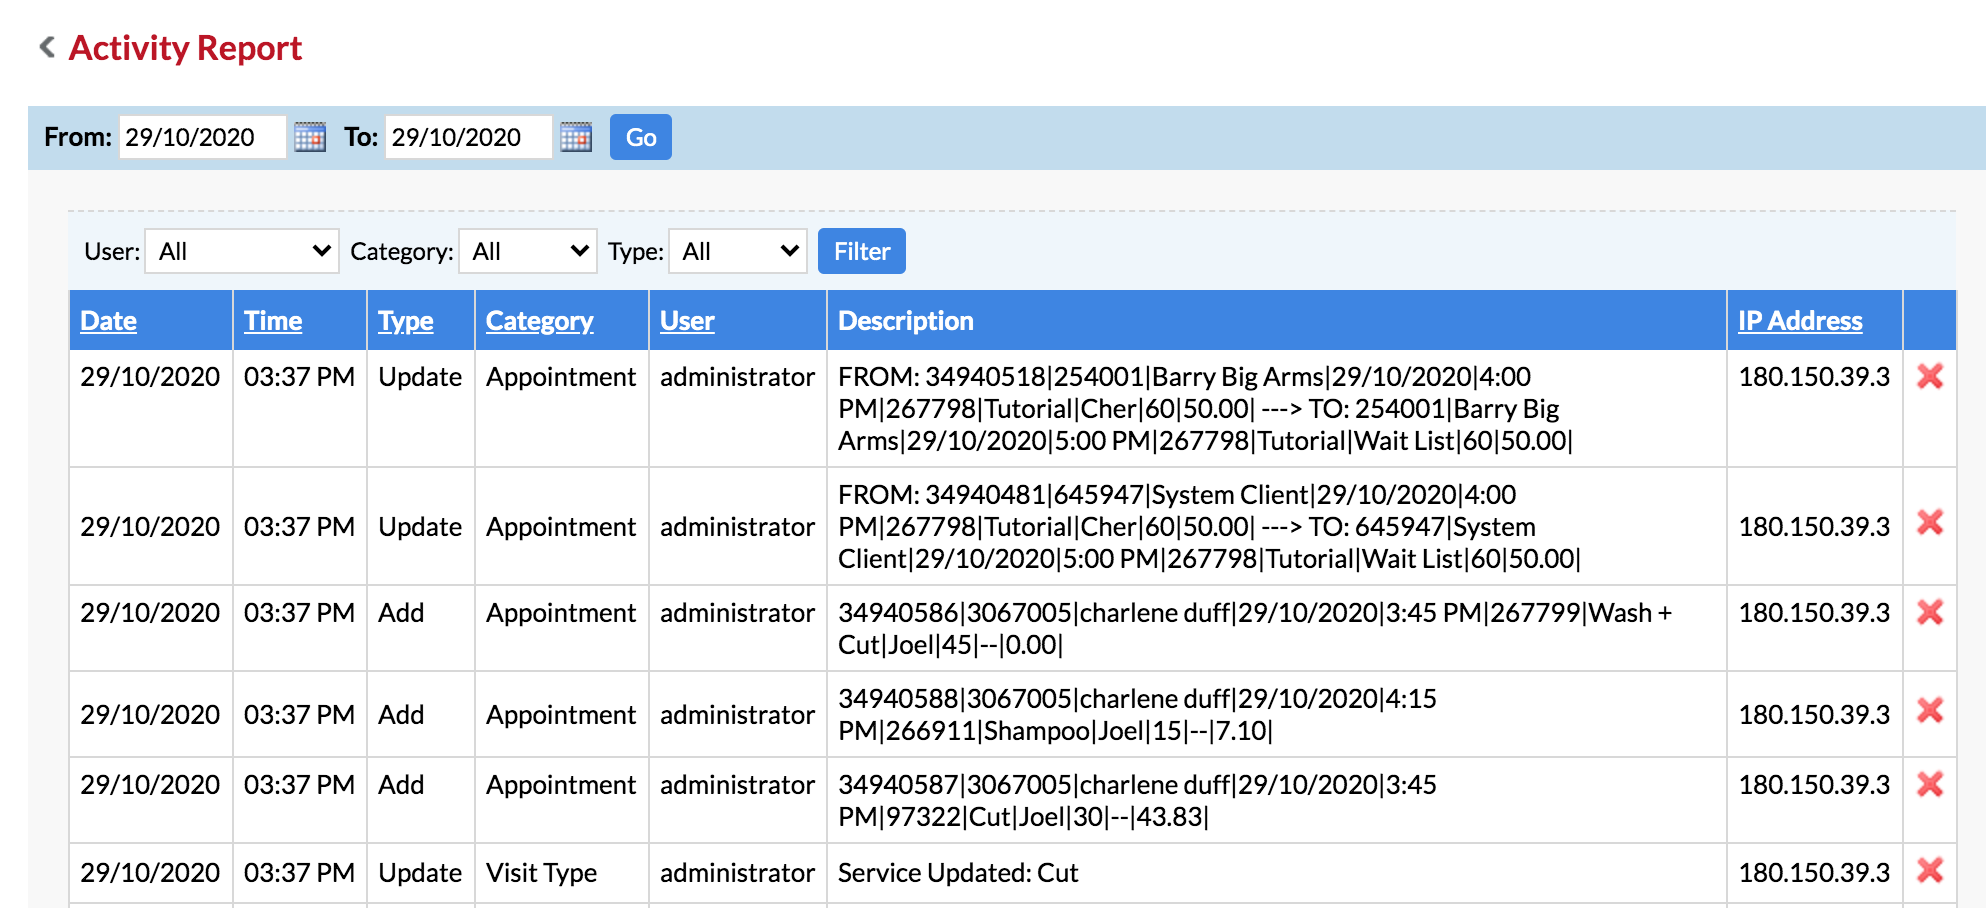Go back using the arrow beside Activity Report
The image size is (1986, 908).
(46, 47)
